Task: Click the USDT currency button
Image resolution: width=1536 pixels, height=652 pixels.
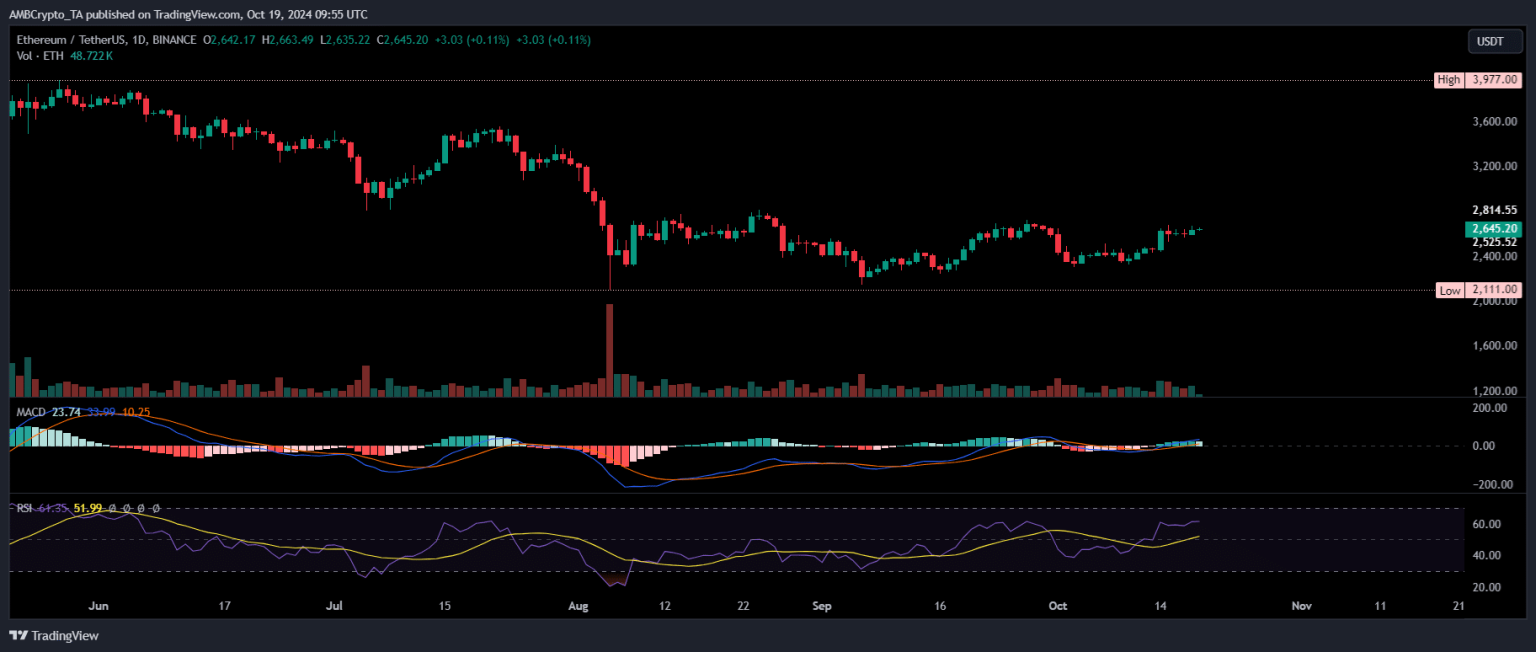Action: (x=1494, y=41)
